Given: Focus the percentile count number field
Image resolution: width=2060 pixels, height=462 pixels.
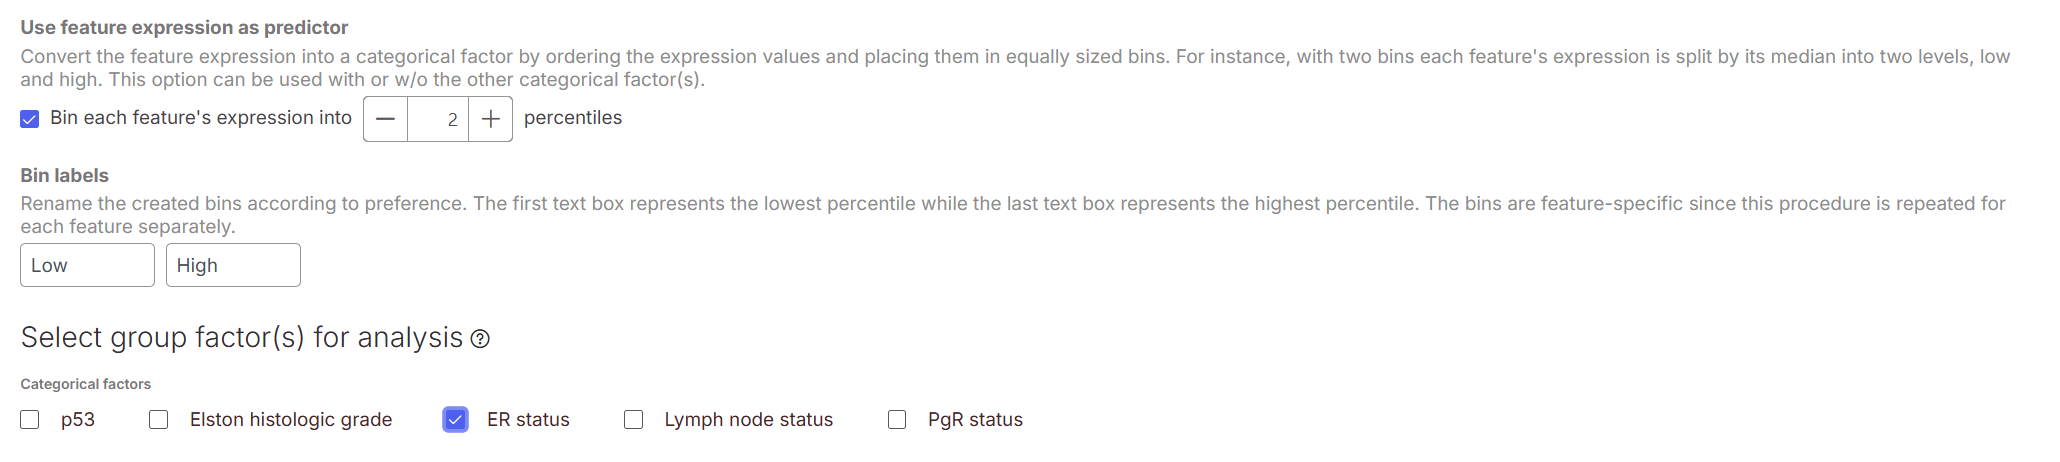Looking at the screenshot, I should pos(438,119).
